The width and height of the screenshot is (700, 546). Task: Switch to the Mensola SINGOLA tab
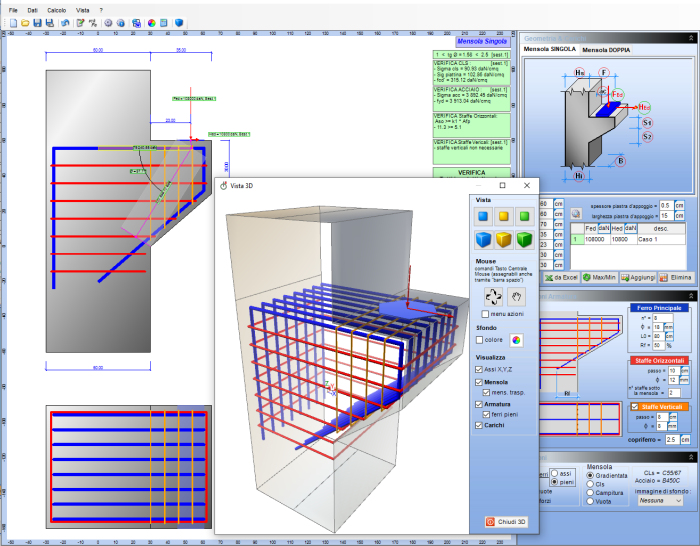click(x=550, y=49)
